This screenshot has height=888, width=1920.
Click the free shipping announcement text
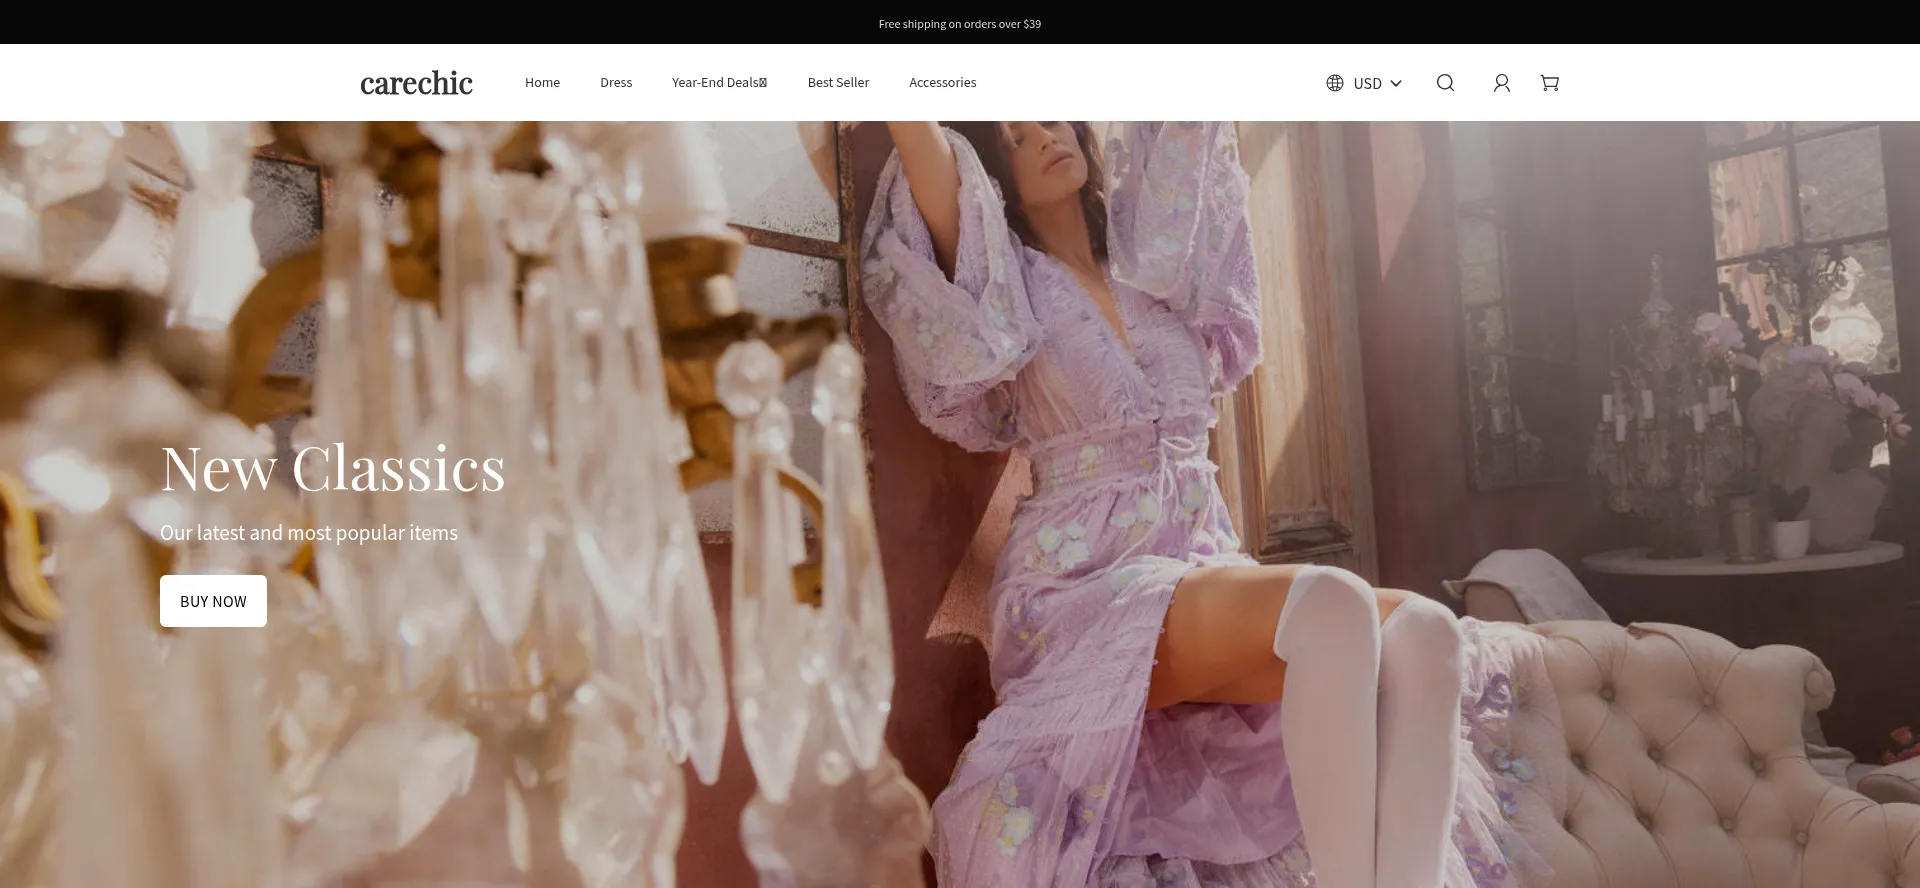pyautogui.click(x=959, y=24)
